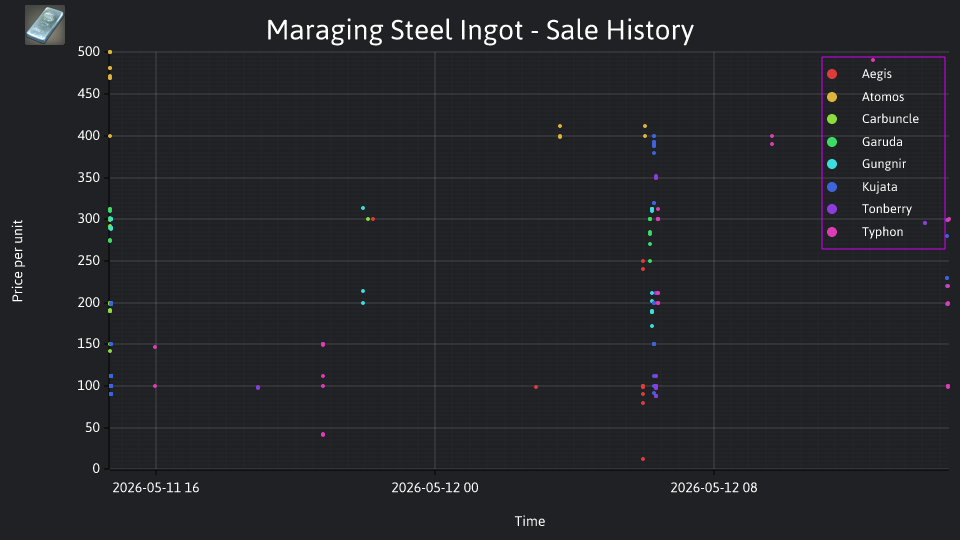Toggle the Carbuncle lime legend marker

[x=831, y=119]
